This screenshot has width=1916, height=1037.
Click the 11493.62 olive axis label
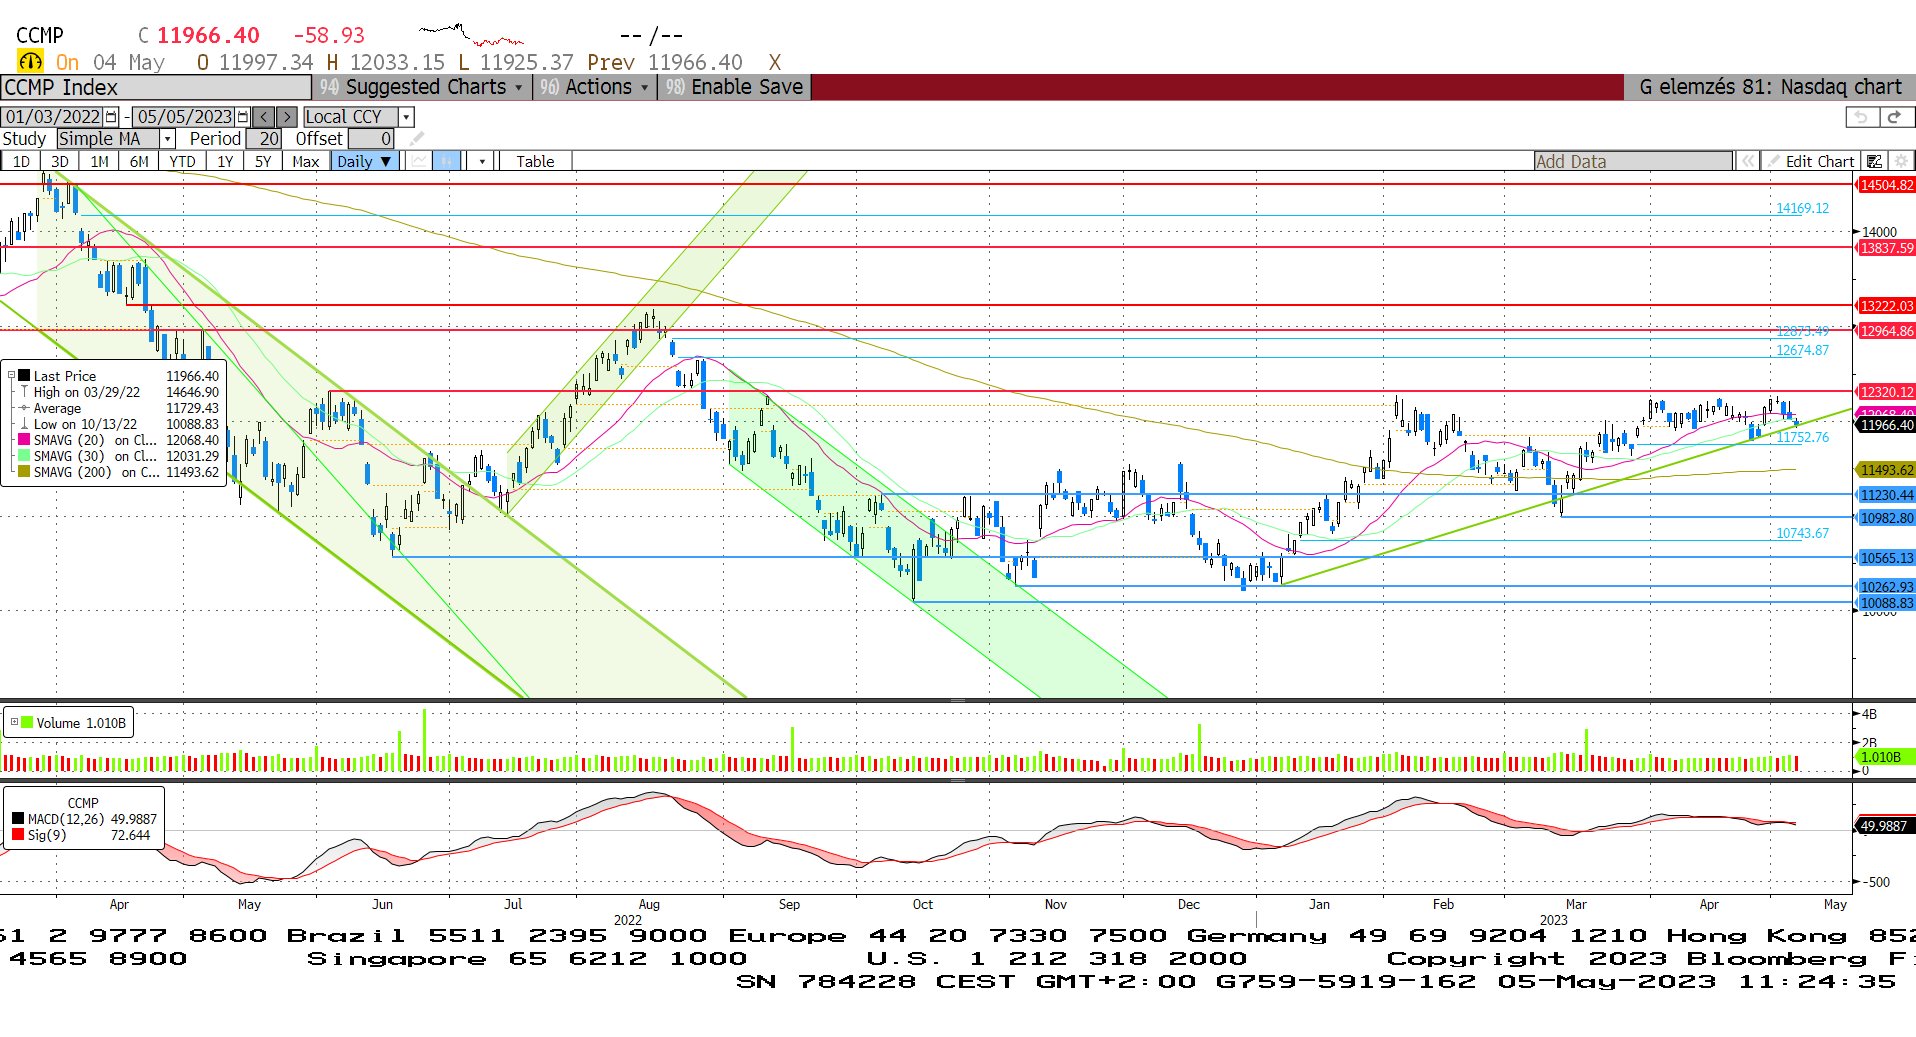pyautogui.click(x=1886, y=470)
